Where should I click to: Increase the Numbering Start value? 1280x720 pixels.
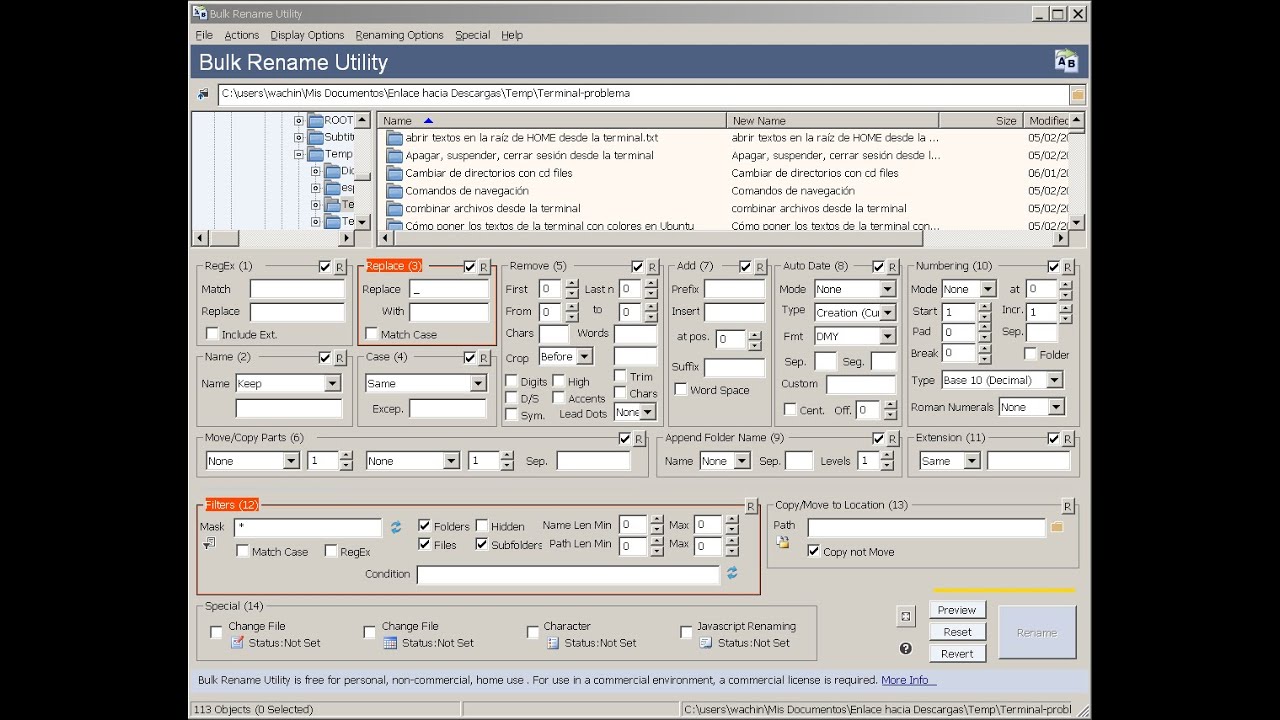[985, 307]
